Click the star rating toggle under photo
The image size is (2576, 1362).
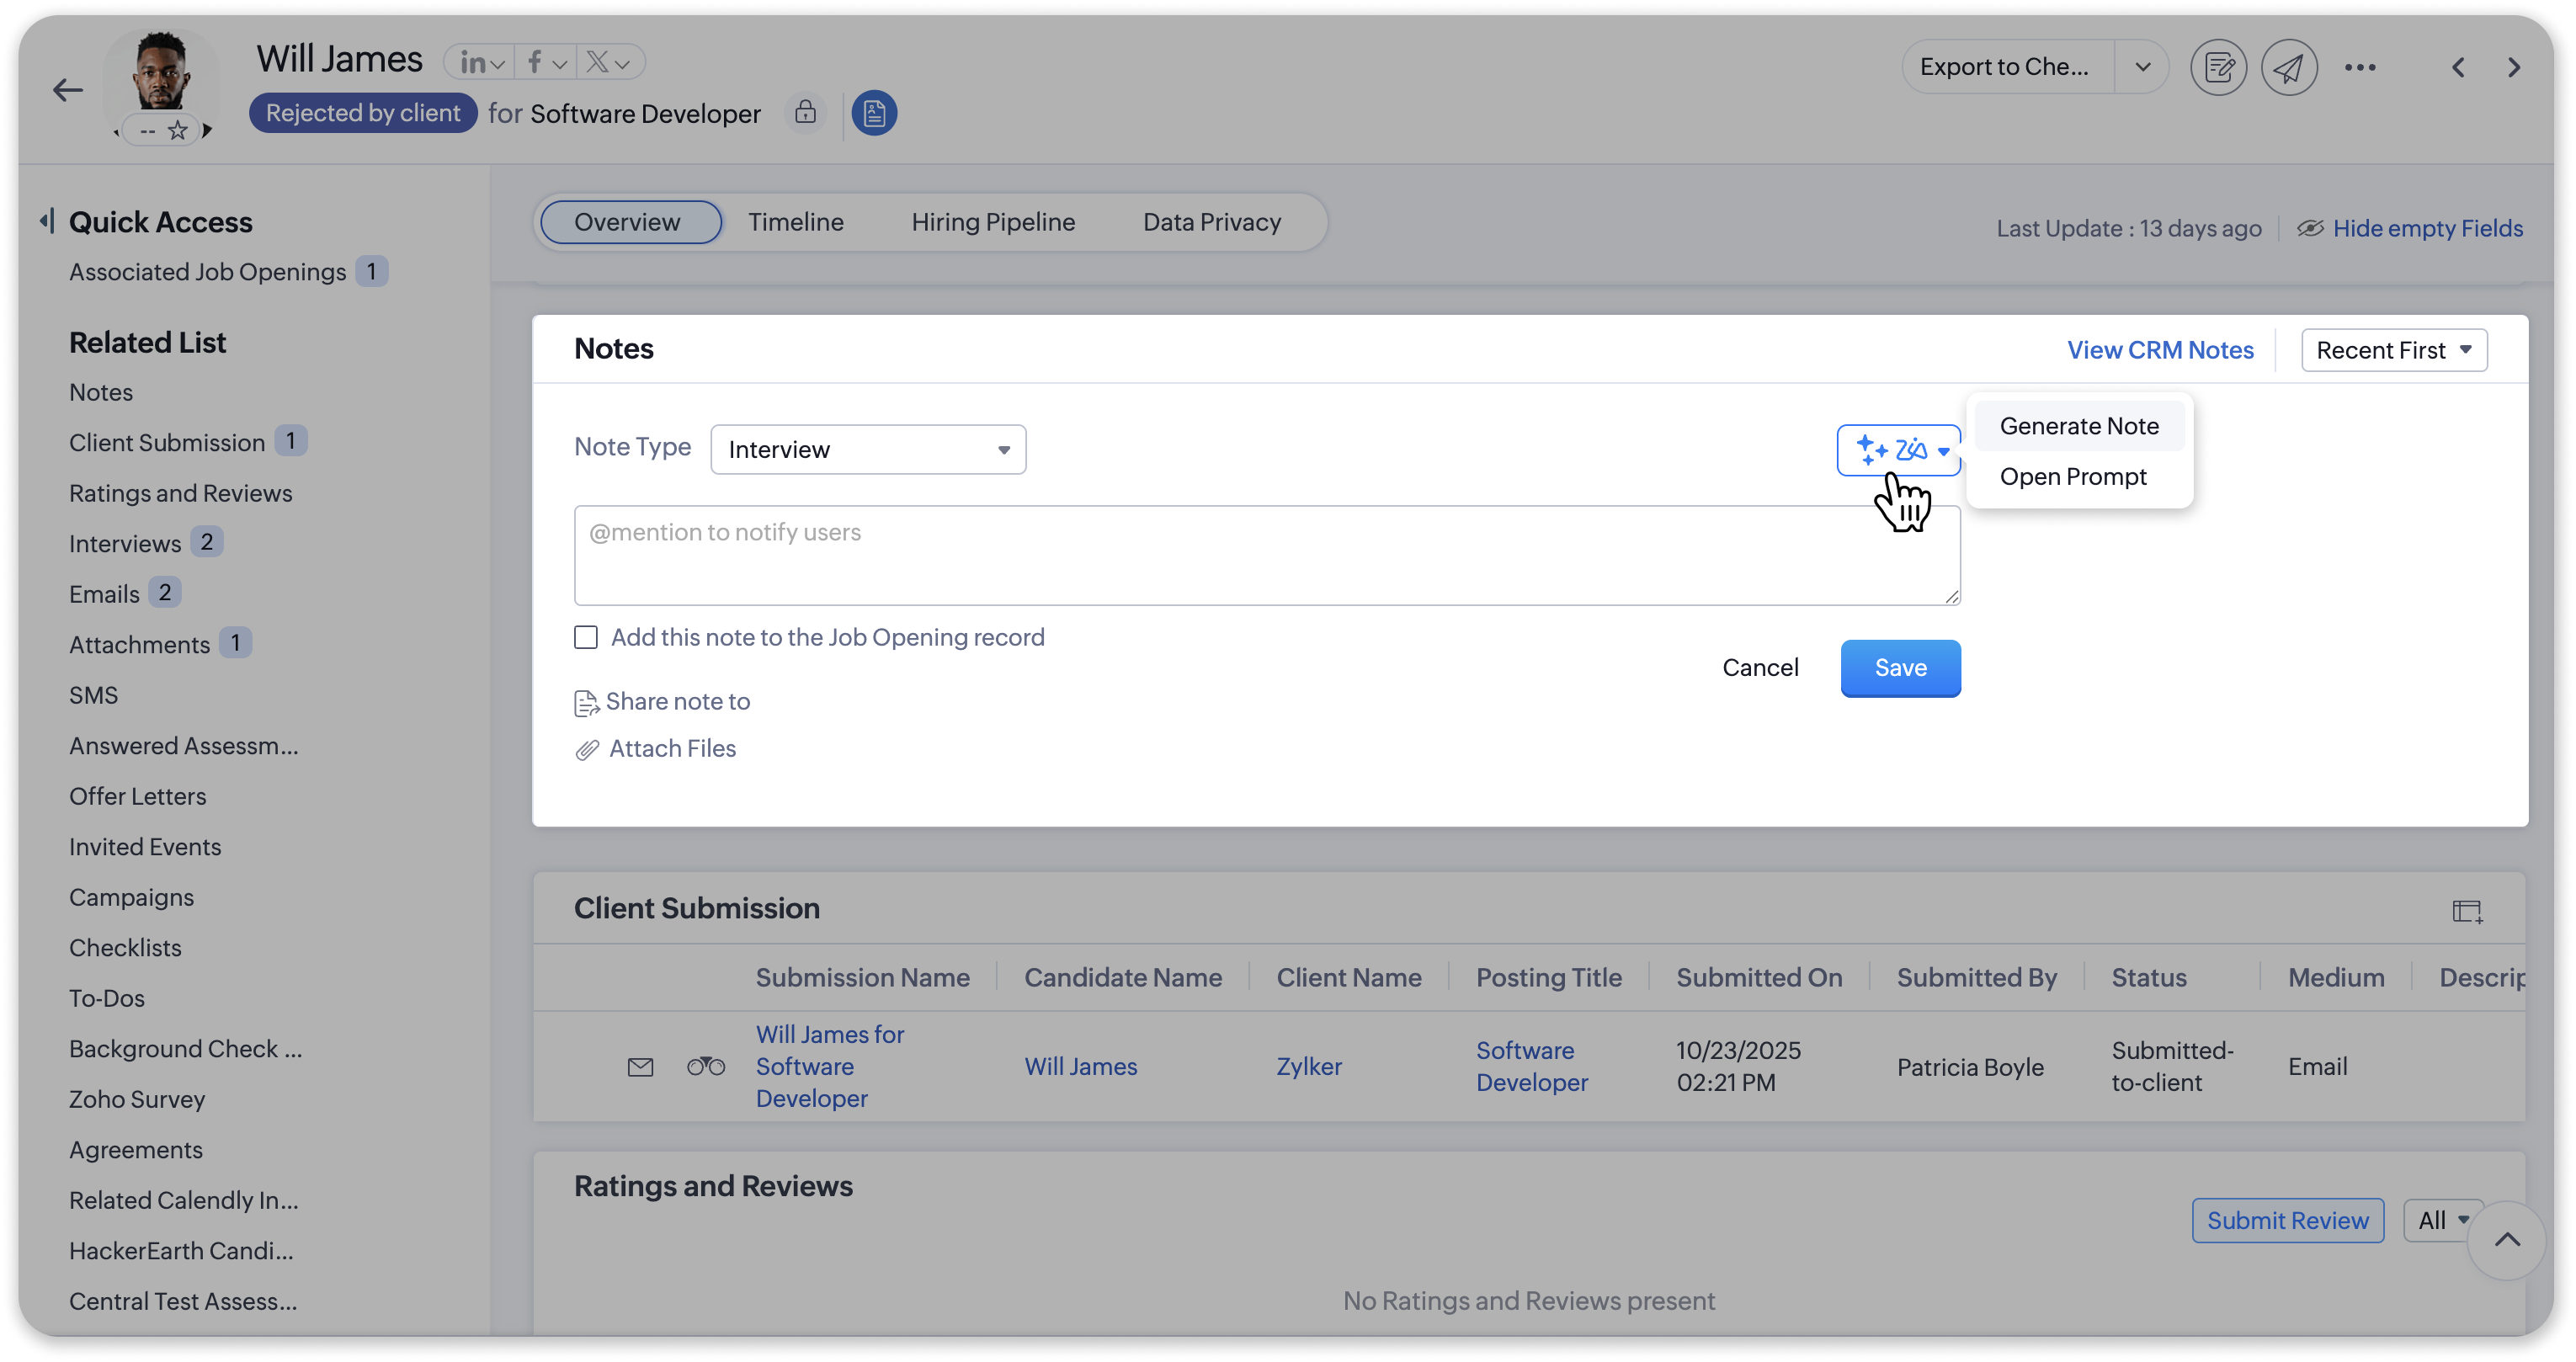pyautogui.click(x=177, y=131)
